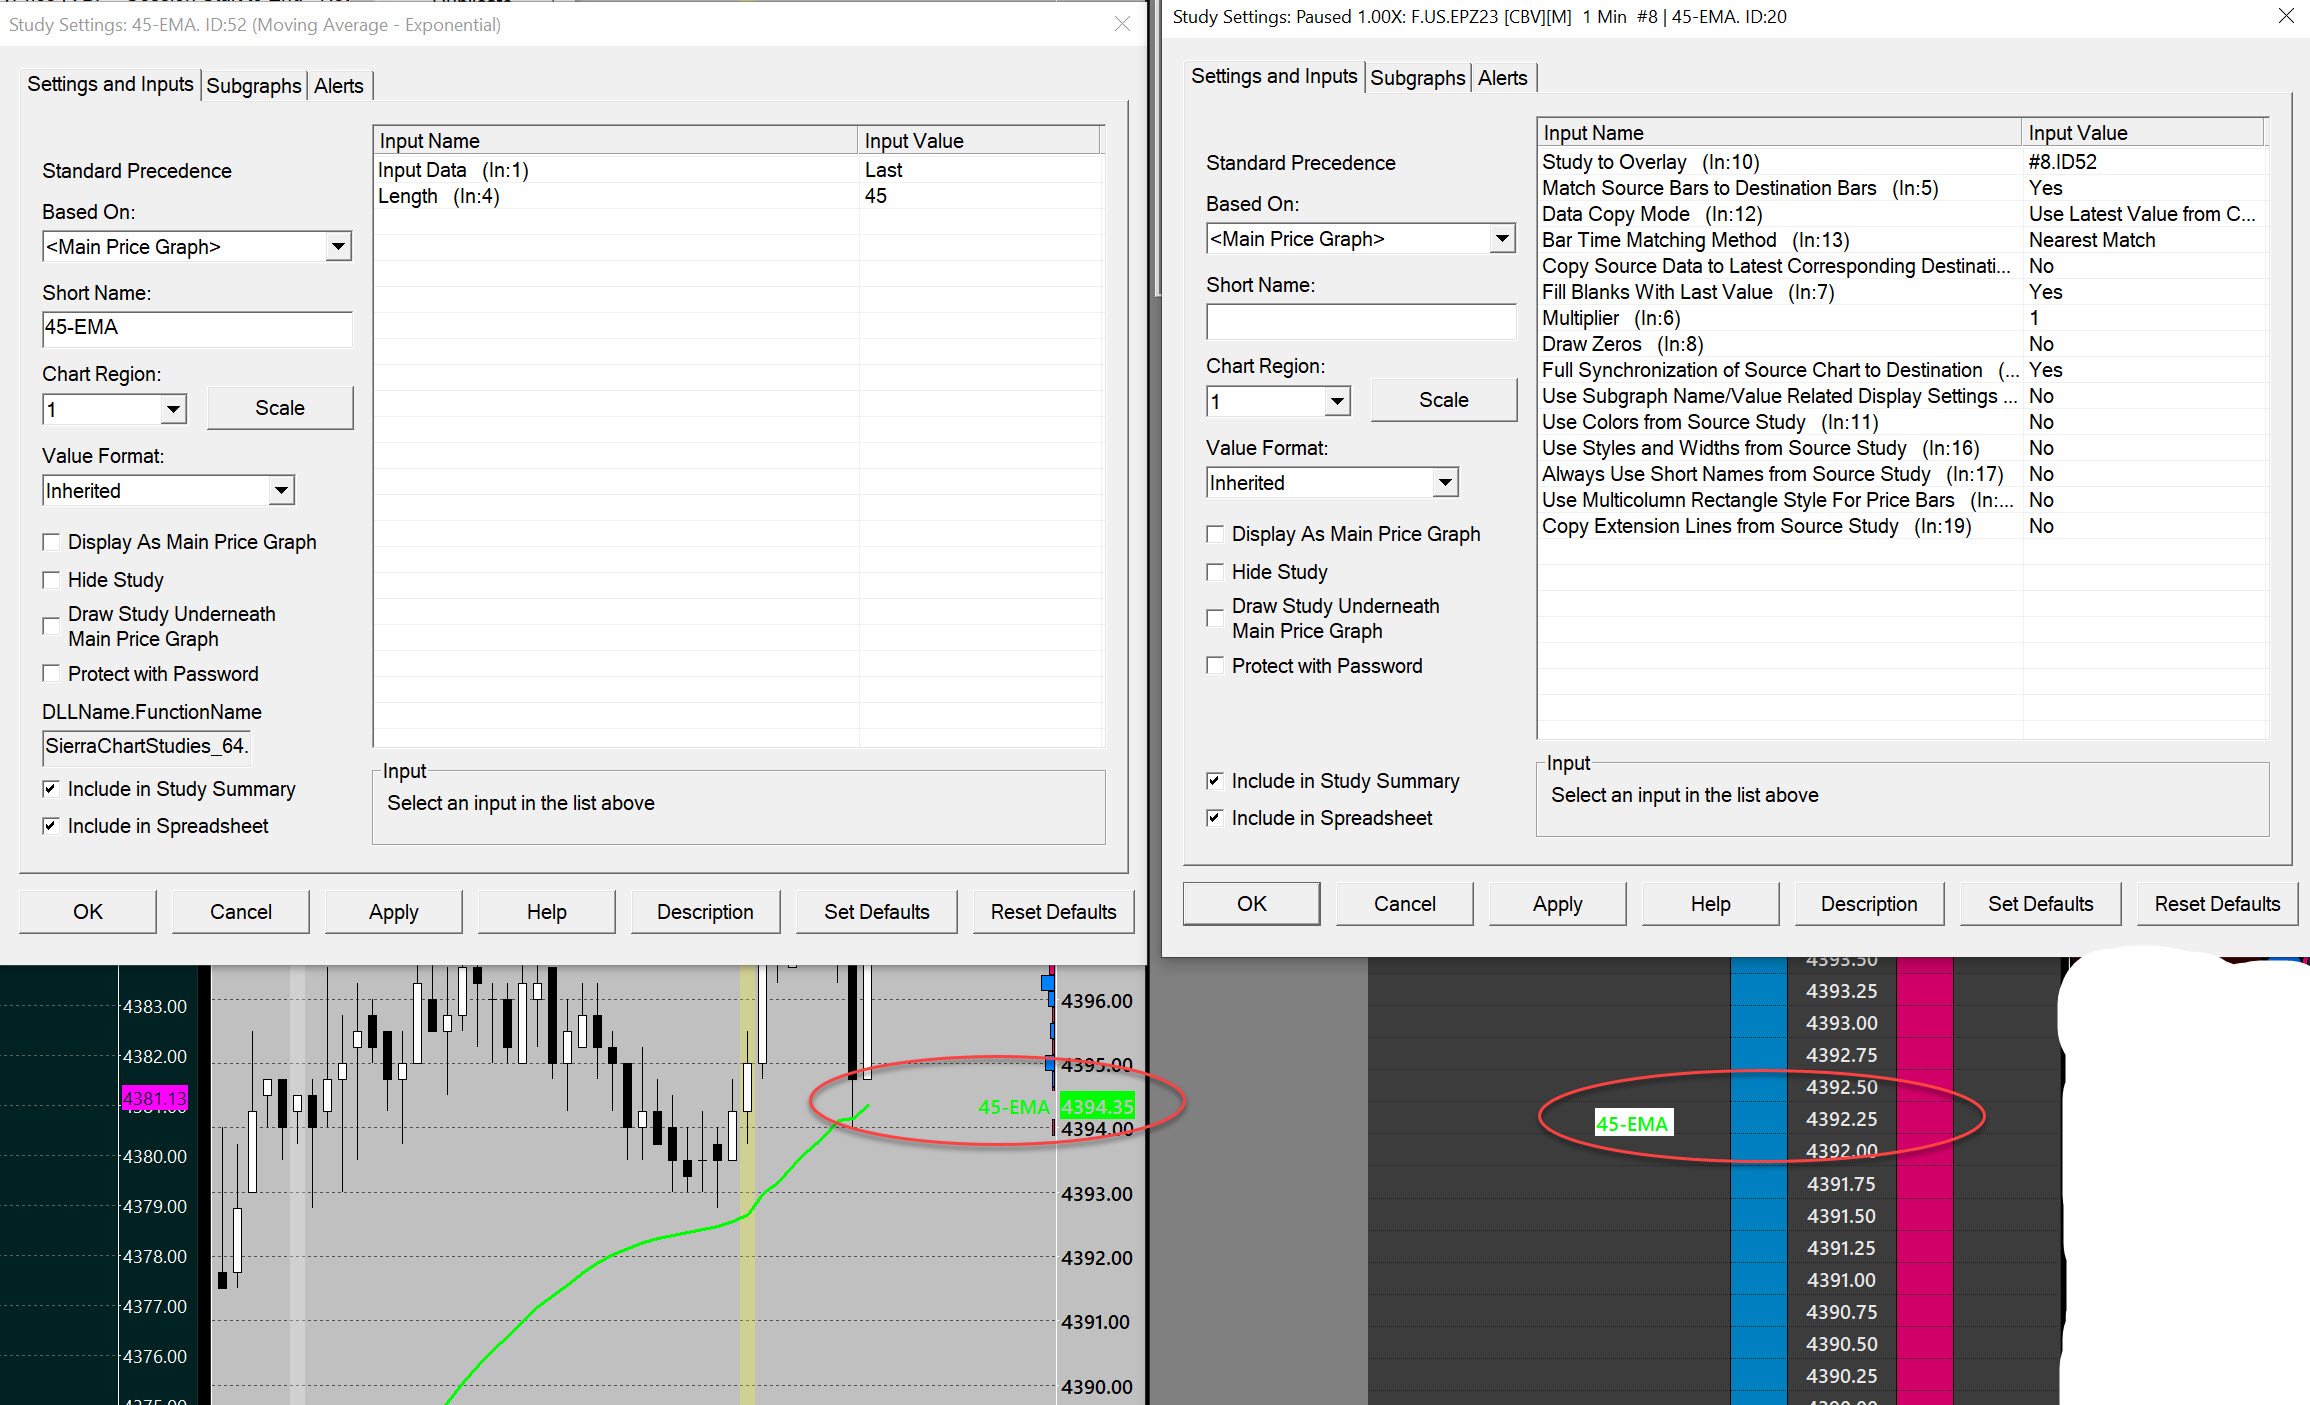Open the Alerts tab in right dialog
This screenshot has width=2310, height=1405.
click(x=1502, y=78)
